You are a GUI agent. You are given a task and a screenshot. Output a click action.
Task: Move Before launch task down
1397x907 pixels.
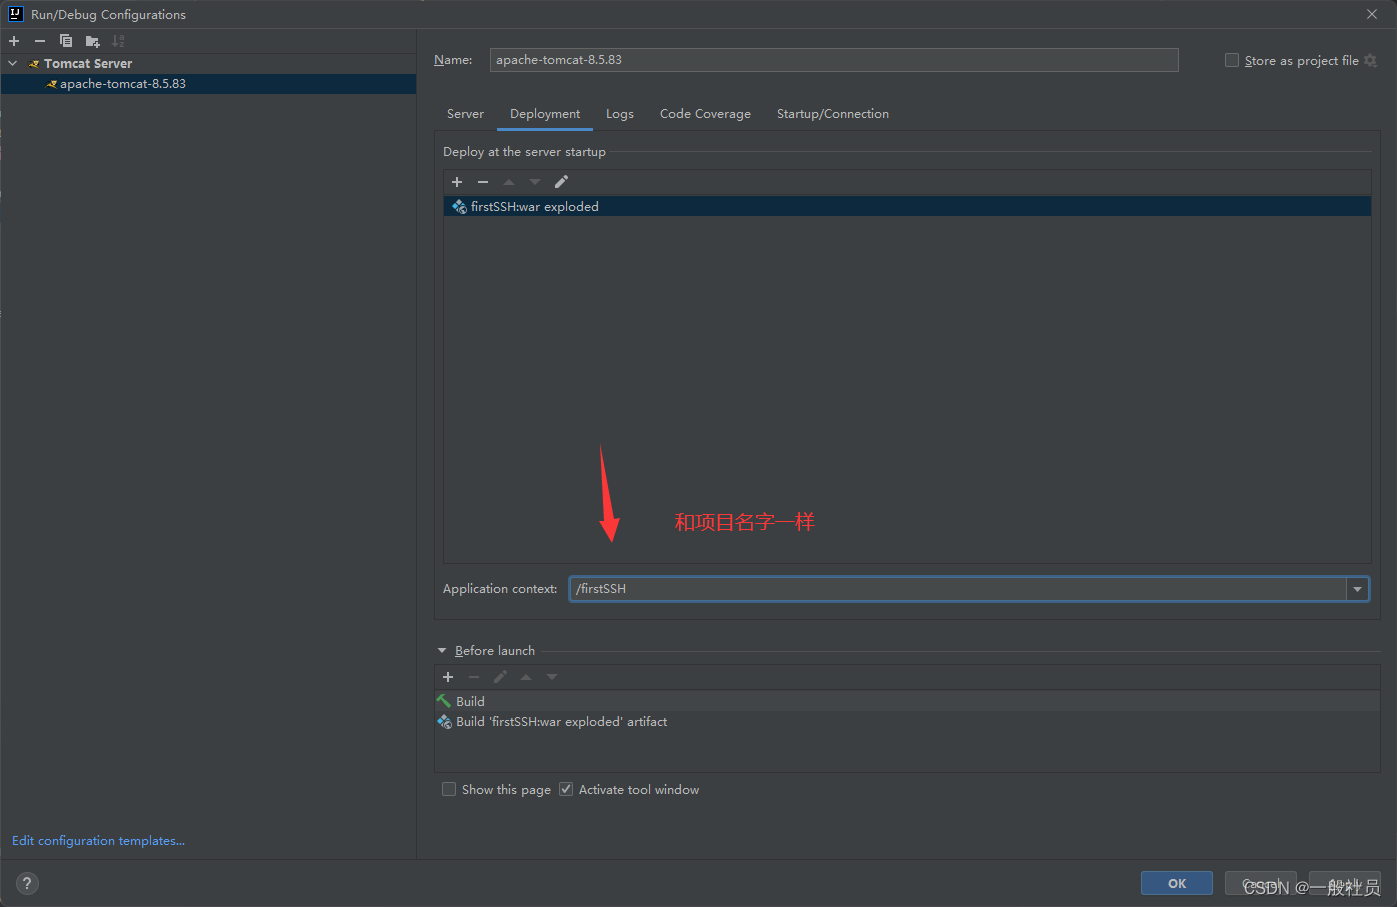tap(552, 677)
